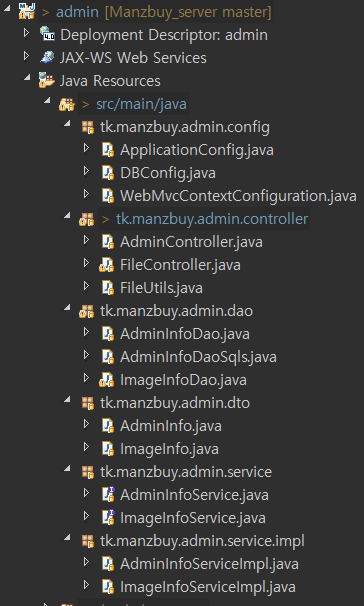The height and width of the screenshot is (606, 364).
Task: Select the tk.manzbuy.admin.dto package label
Action: [175, 403]
